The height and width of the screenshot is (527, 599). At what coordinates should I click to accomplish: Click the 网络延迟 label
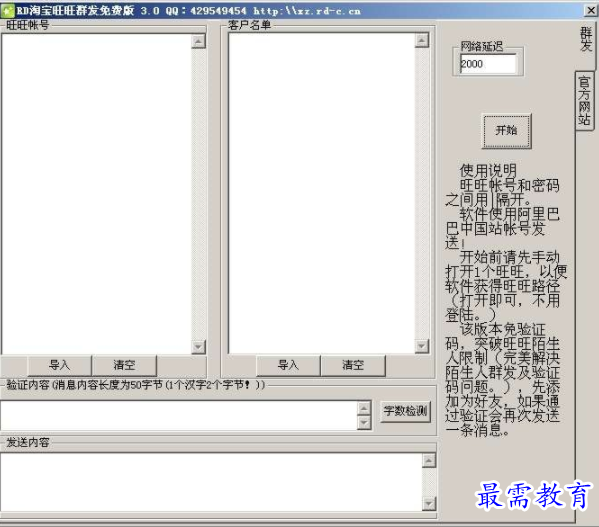coord(482,46)
